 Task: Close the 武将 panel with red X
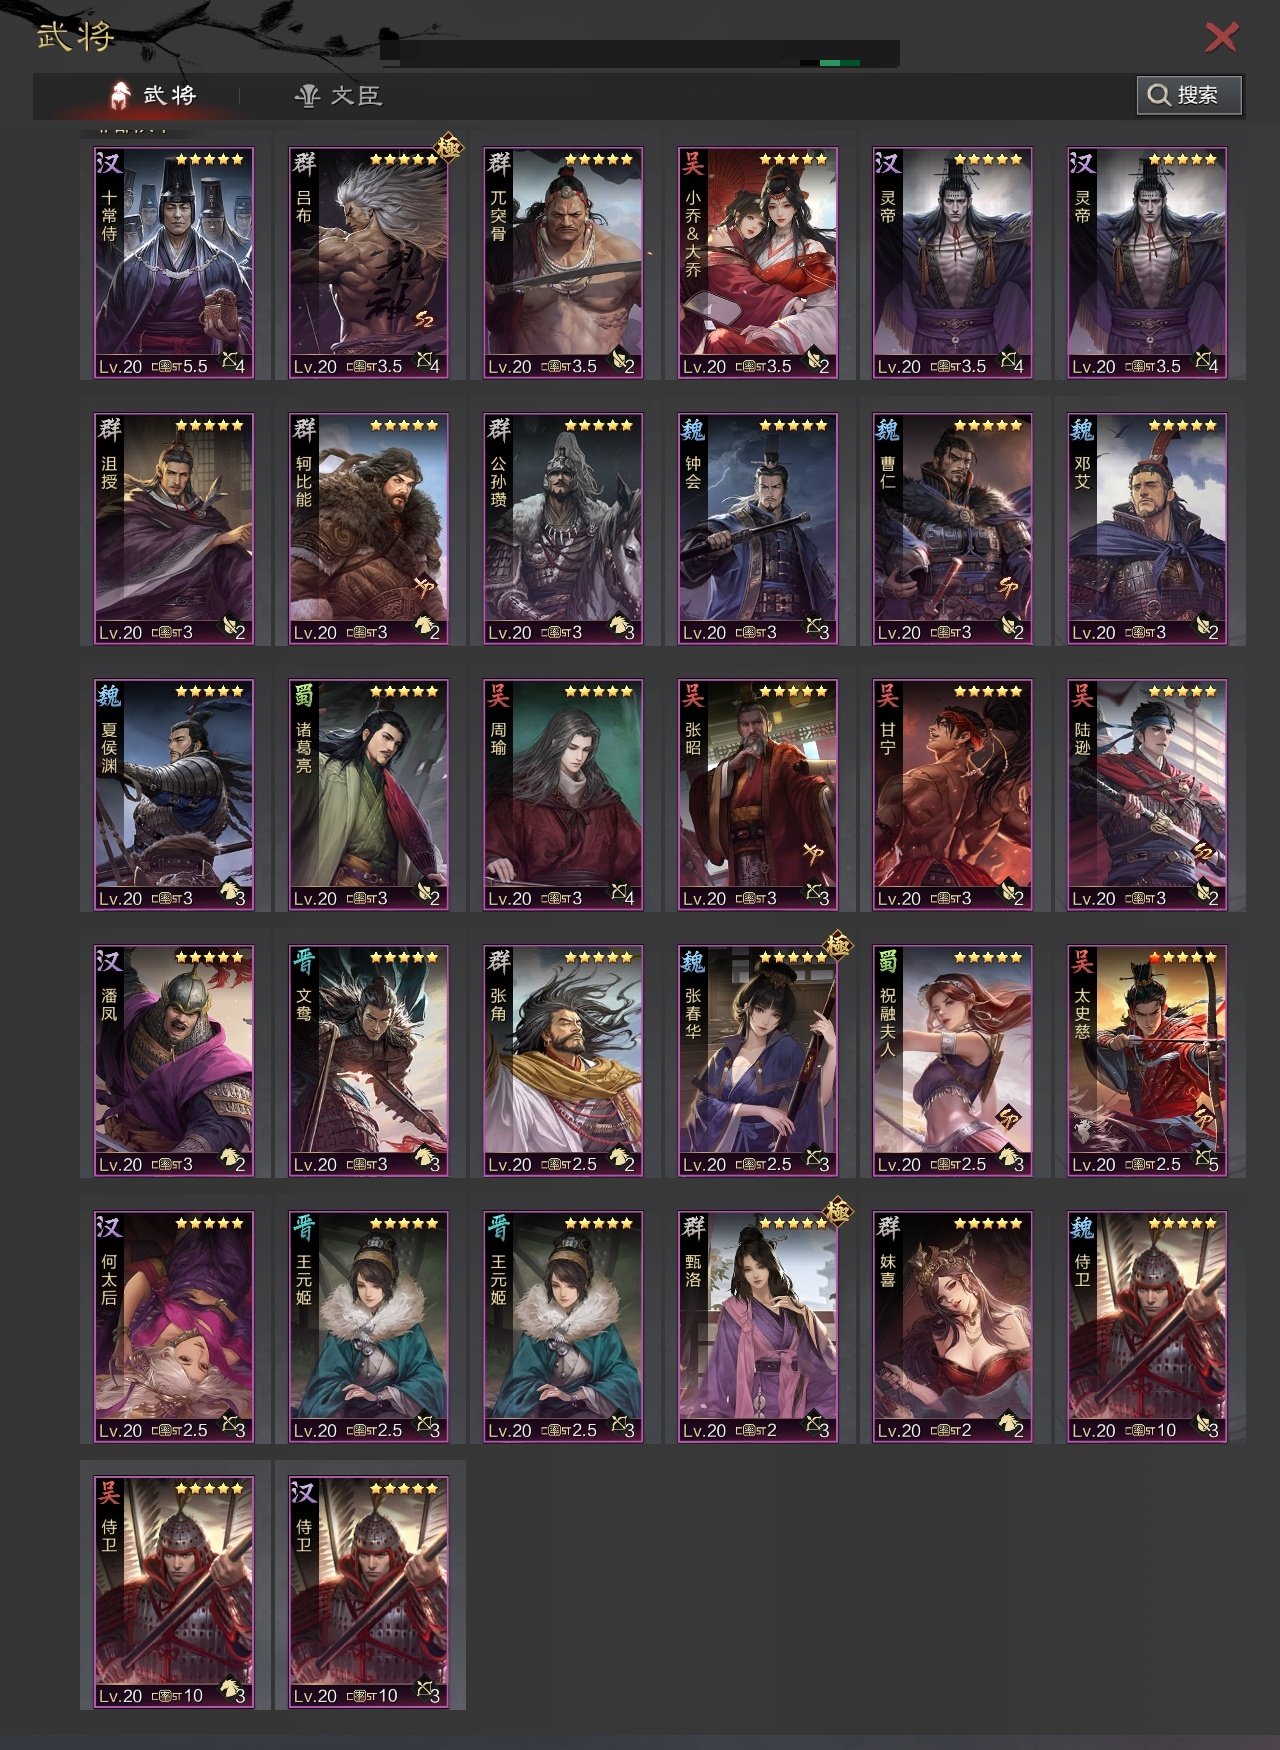(1221, 37)
